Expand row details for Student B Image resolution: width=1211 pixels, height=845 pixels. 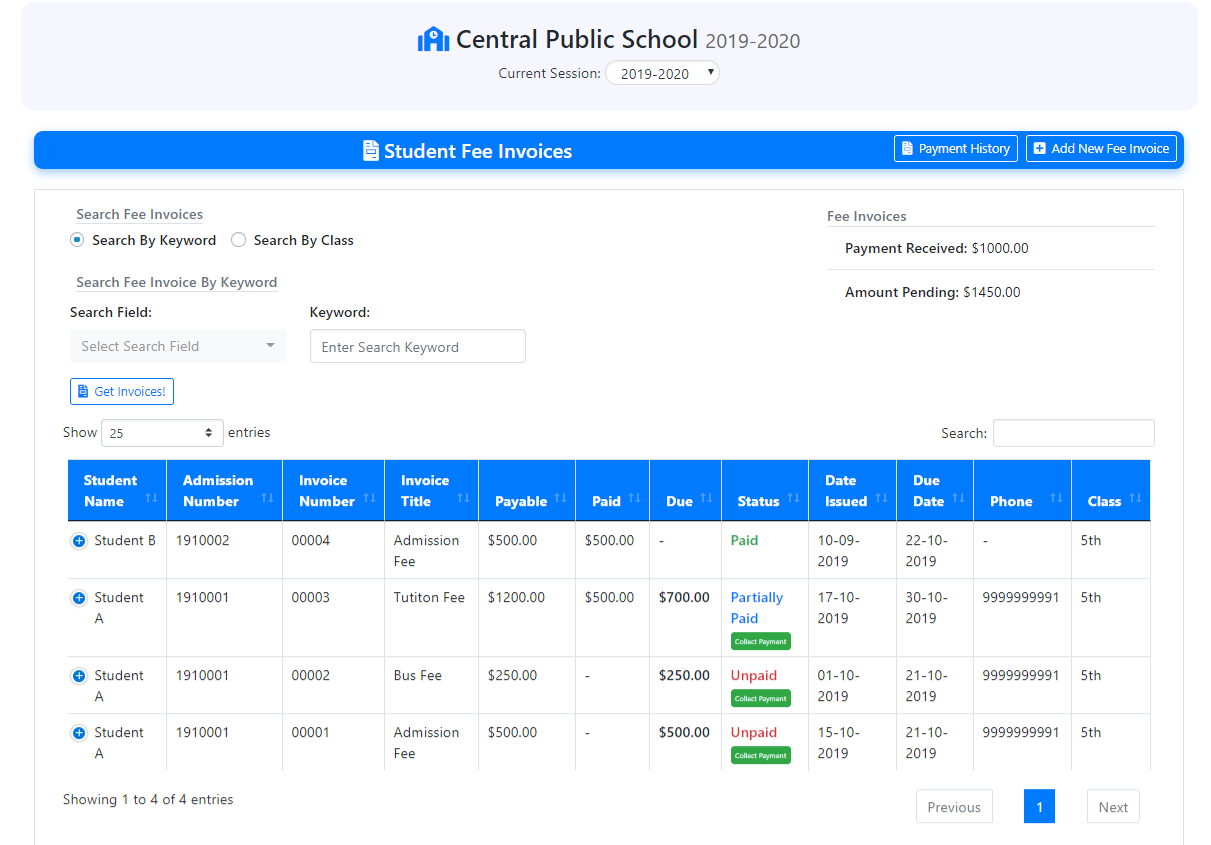[79, 541]
